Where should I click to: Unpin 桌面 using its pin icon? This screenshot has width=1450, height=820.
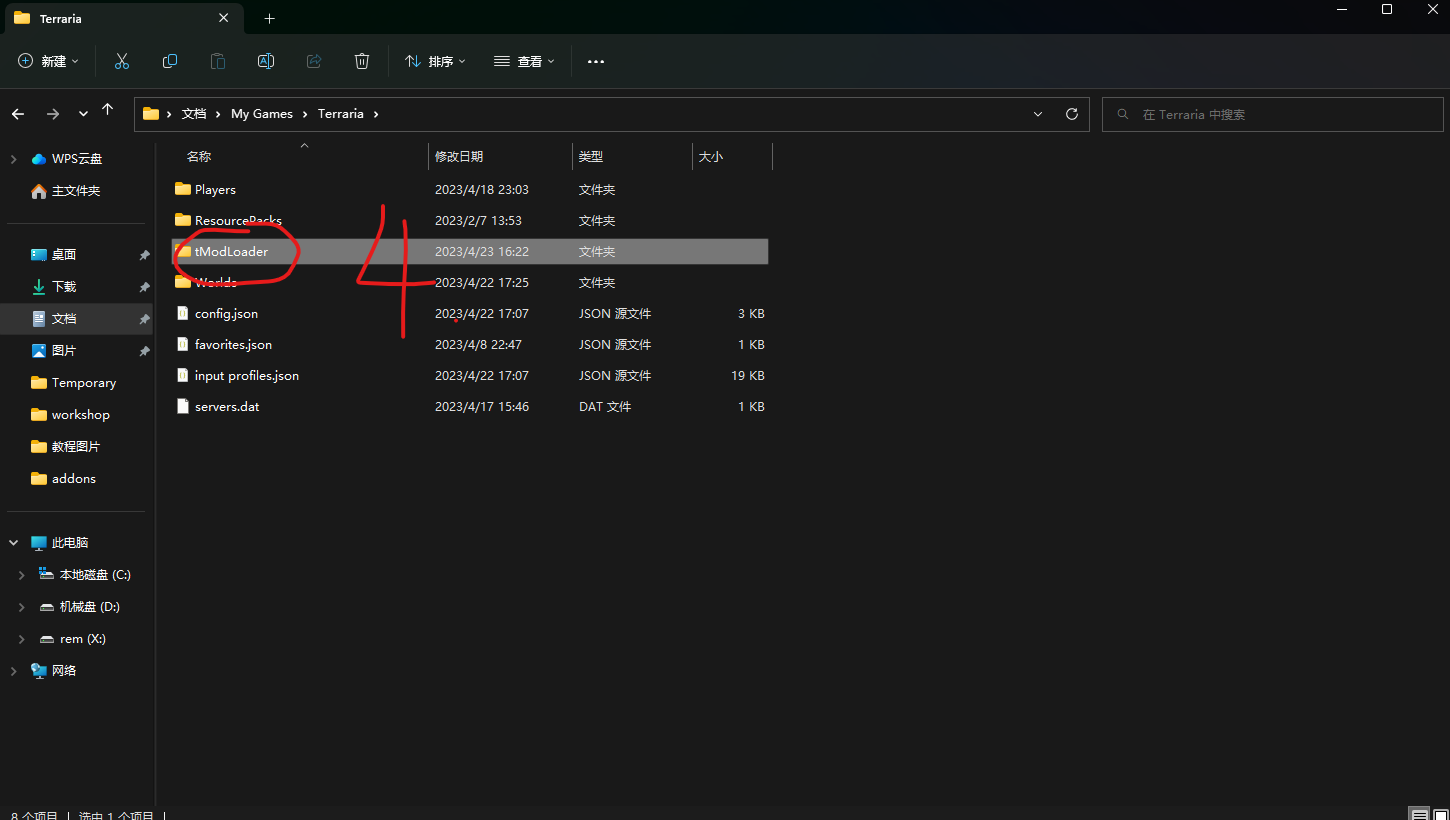coord(144,255)
